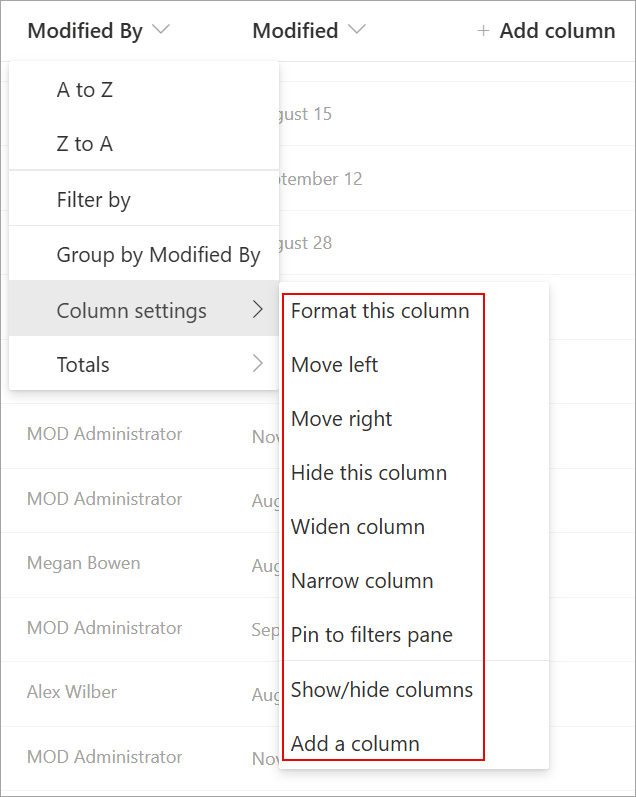This screenshot has width=636, height=797.
Task: Sort Modified By from Z to A
Action: click(x=144, y=144)
